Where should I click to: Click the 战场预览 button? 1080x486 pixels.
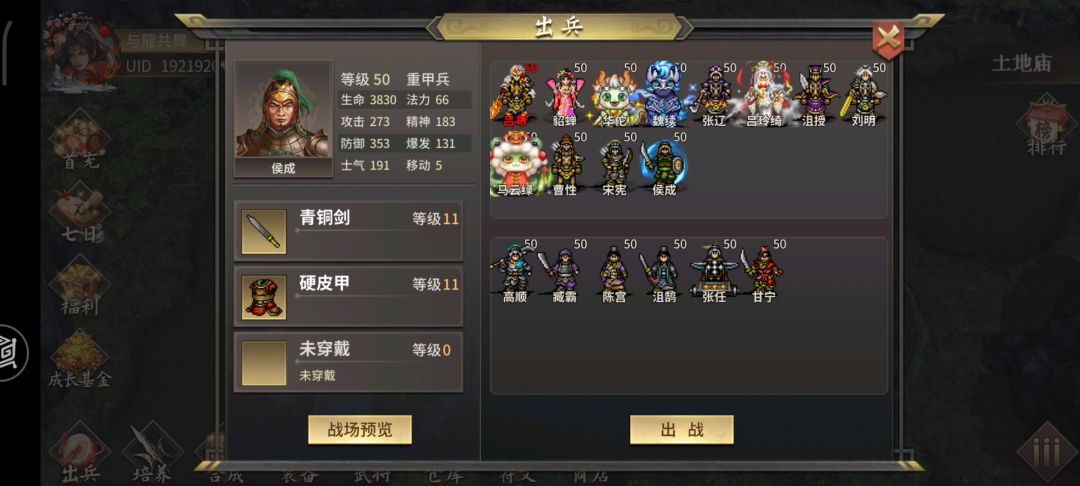click(x=360, y=430)
